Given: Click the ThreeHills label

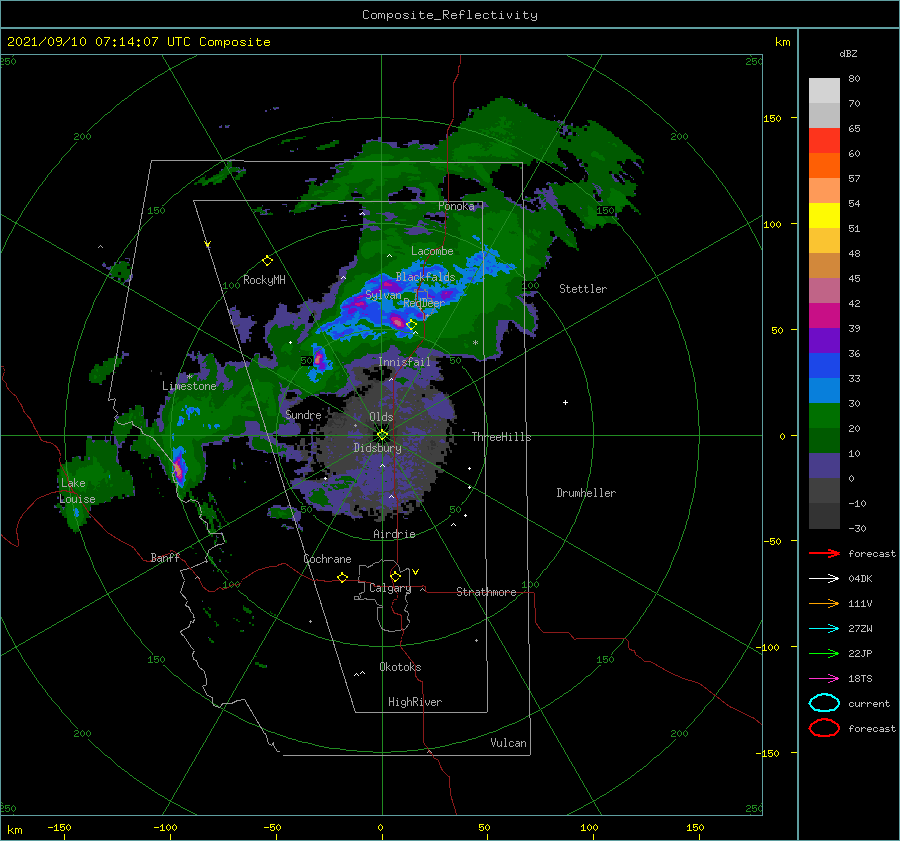Looking at the screenshot, I should coord(501,437).
